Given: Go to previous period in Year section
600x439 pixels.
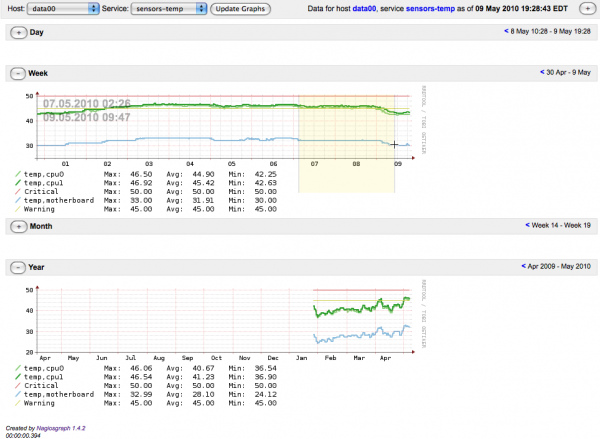Looking at the screenshot, I should pyautogui.click(x=522, y=267).
